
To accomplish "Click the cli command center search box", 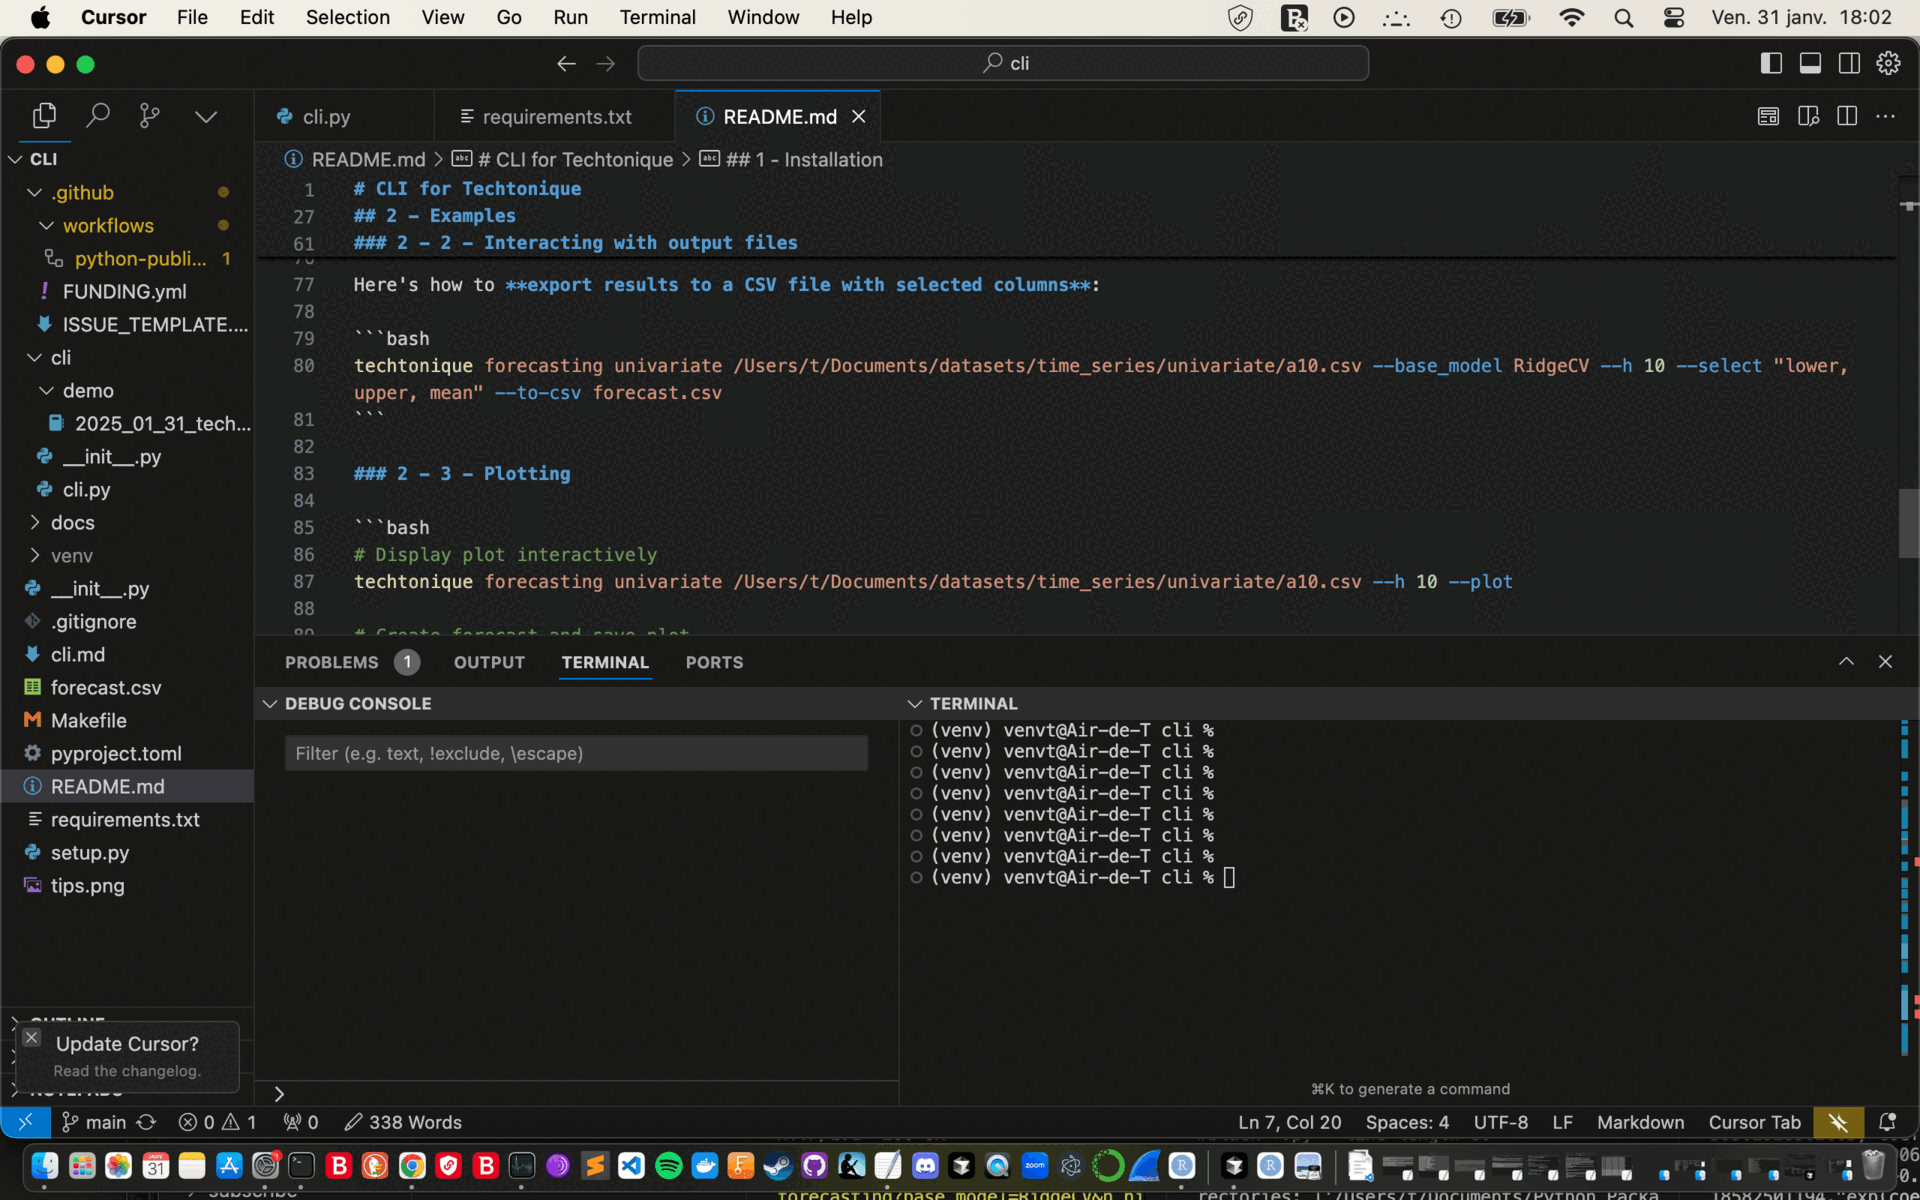I will tap(1003, 63).
